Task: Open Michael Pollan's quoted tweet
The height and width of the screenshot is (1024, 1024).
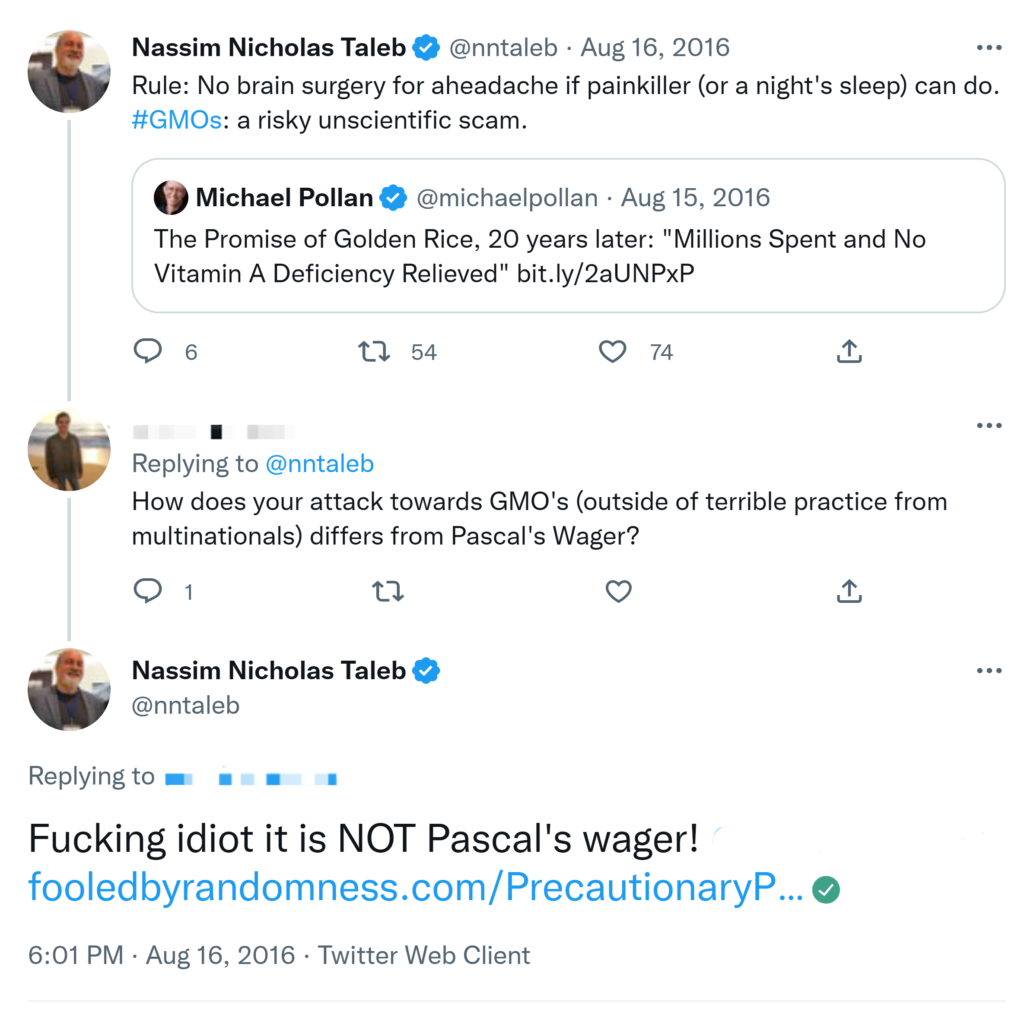Action: (x=568, y=255)
